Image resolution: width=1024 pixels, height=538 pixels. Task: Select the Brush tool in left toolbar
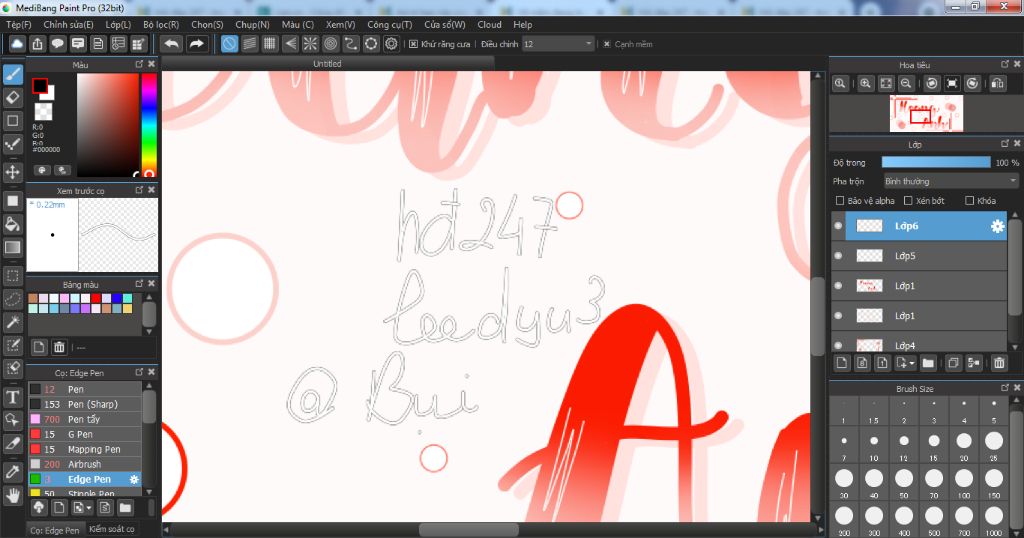[13, 74]
